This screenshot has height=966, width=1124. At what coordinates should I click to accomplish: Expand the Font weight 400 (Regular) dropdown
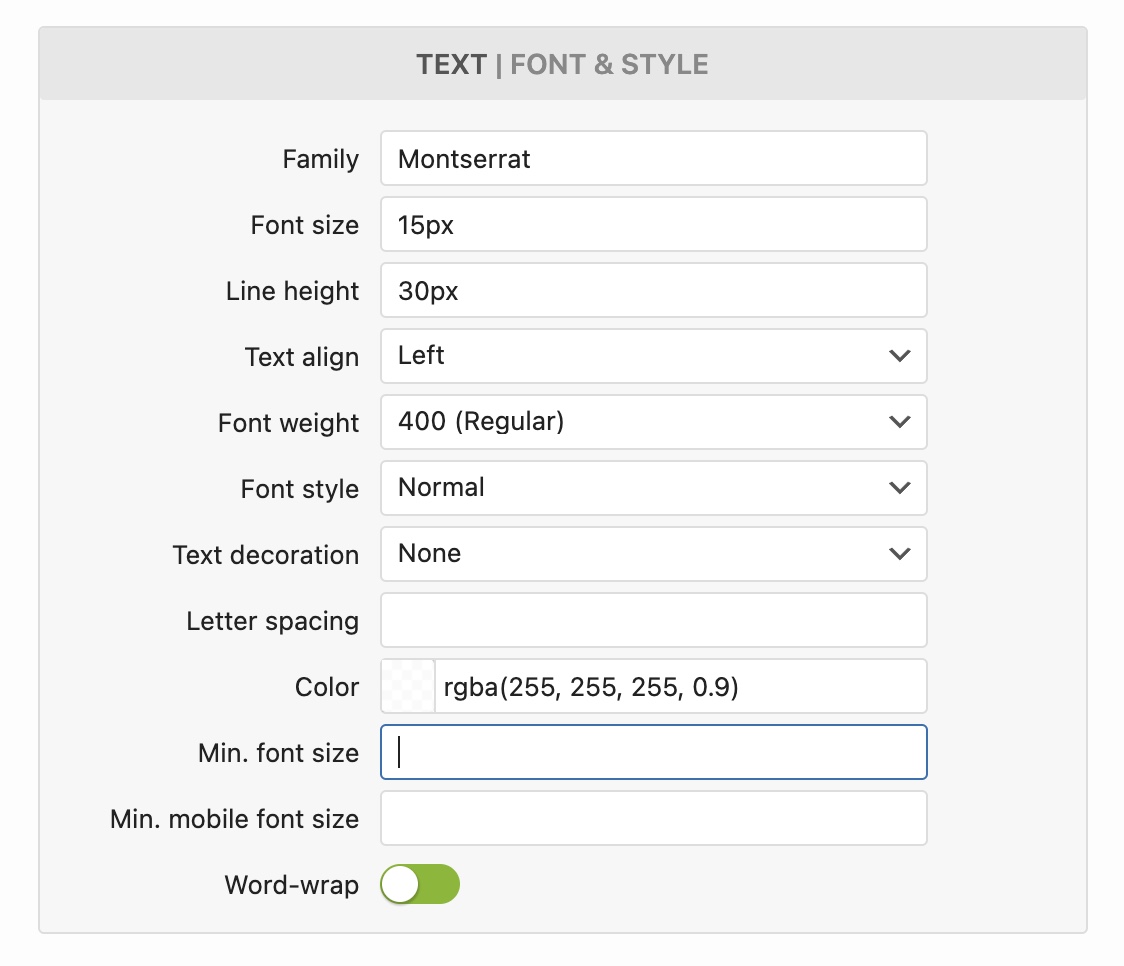coord(640,422)
